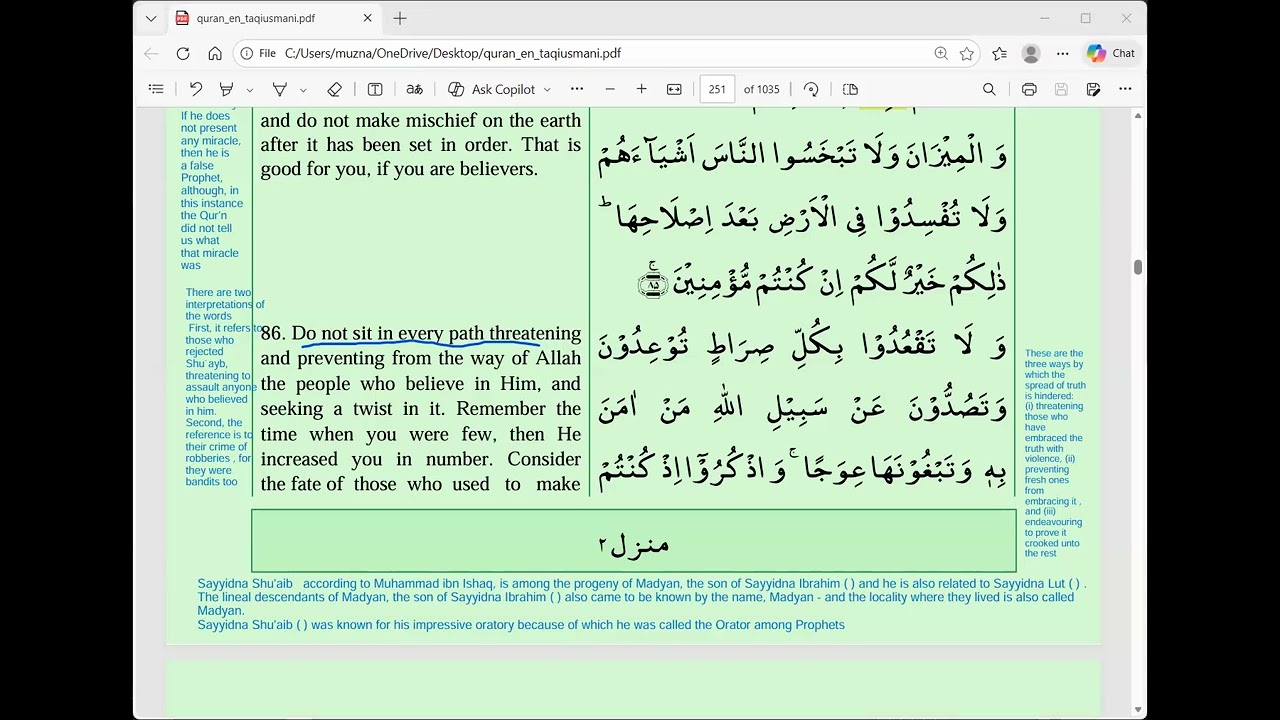Click the vertical scrollbar thumb
This screenshot has width=1280, height=720.
pyautogui.click(x=1138, y=267)
